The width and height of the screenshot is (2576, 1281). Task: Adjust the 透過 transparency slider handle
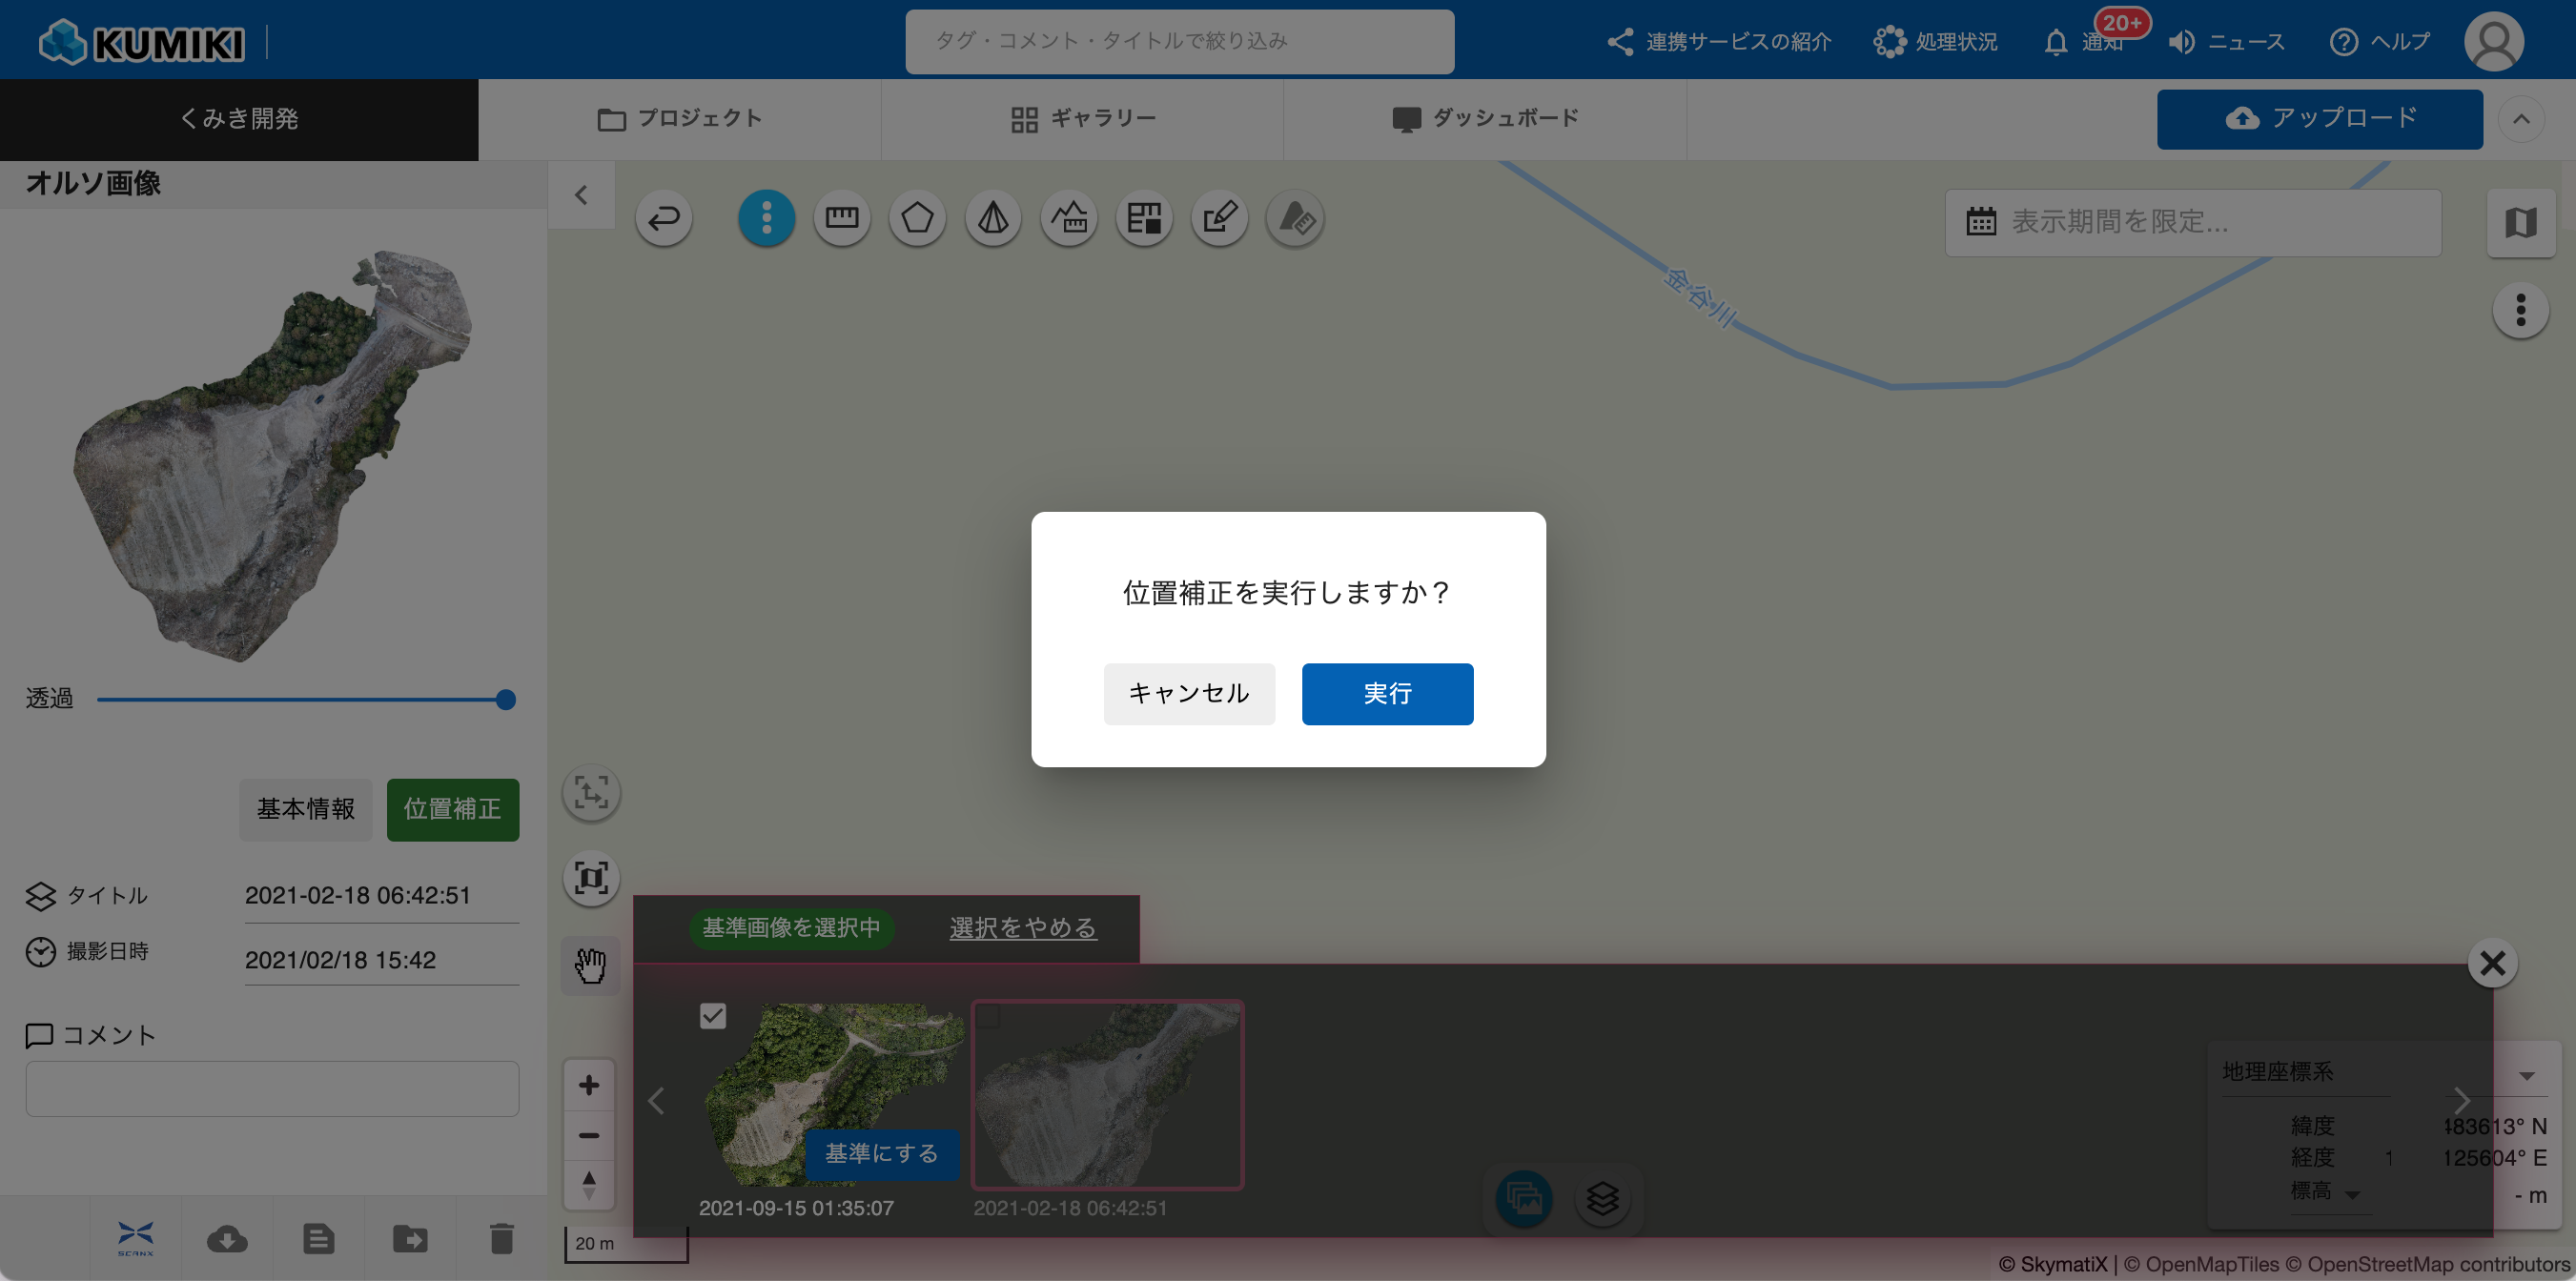506,700
